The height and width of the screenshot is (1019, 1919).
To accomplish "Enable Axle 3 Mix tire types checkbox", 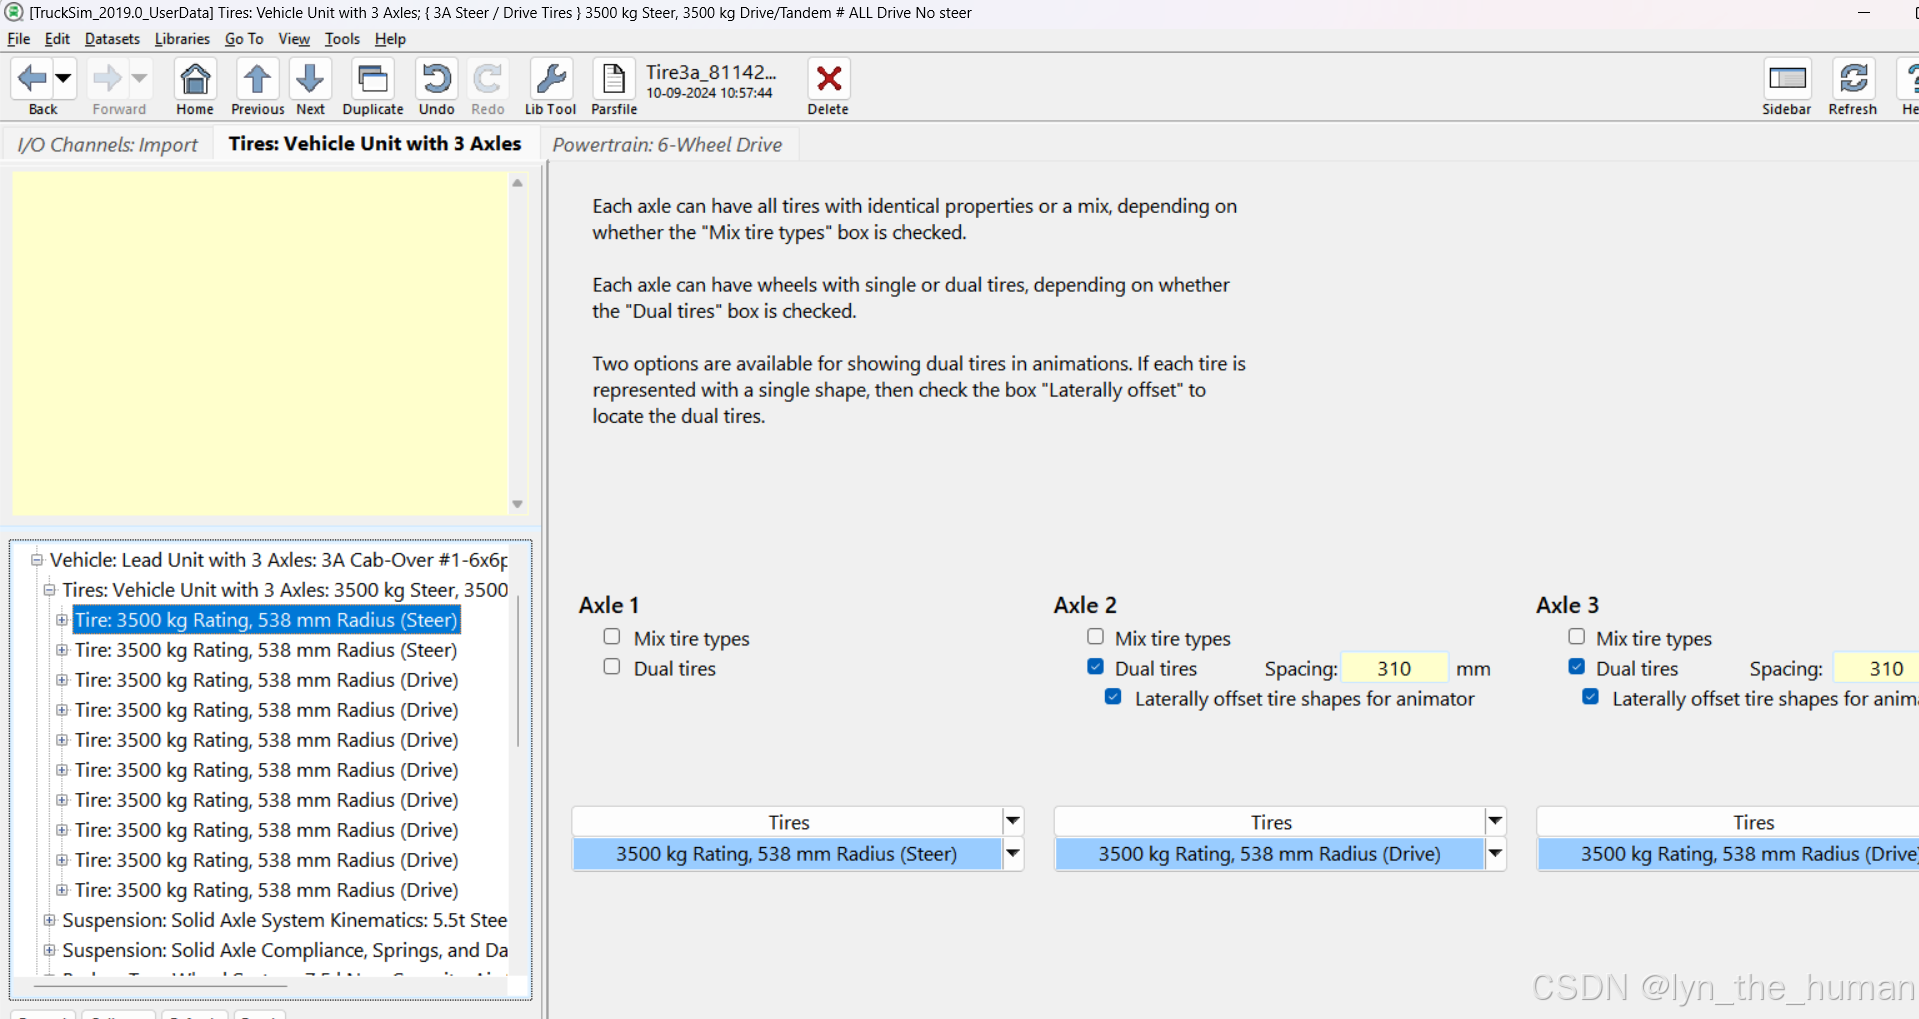I will 1577,637.
